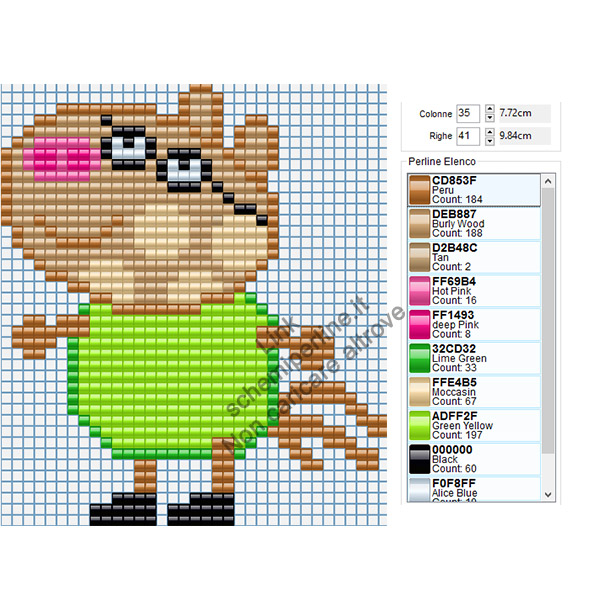600x600 pixels.
Task: Decrease the Righe value with down arrow
Action: point(489,141)
